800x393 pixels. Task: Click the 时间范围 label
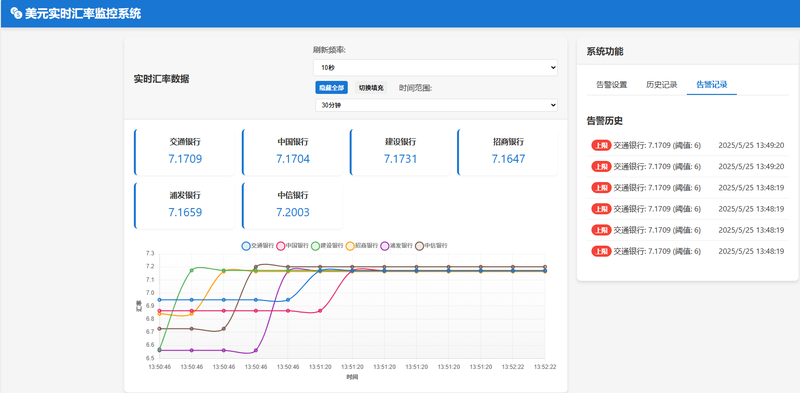[415, 88]
